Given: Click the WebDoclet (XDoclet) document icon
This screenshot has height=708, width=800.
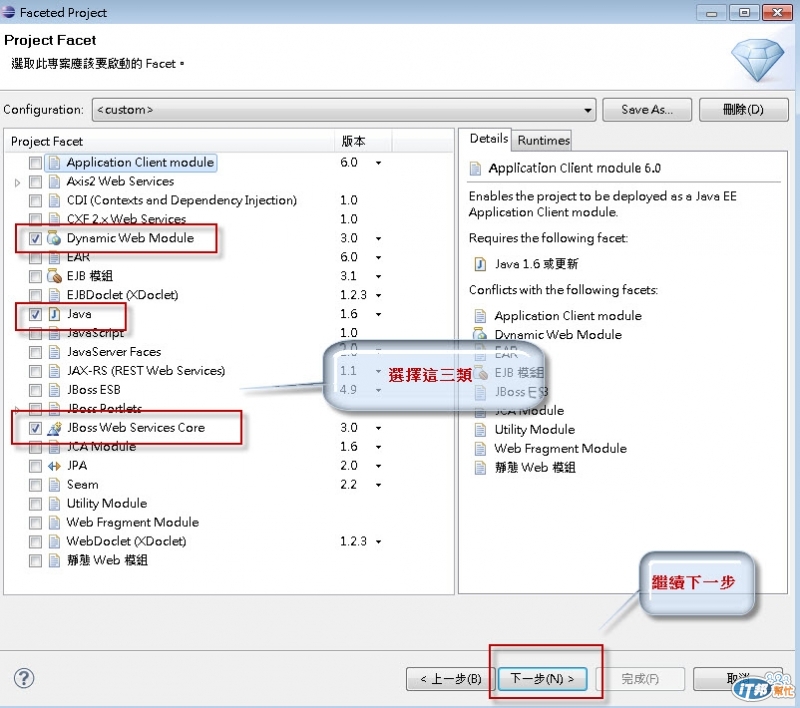Looking at the screenshot, I should tap(54, 541).
